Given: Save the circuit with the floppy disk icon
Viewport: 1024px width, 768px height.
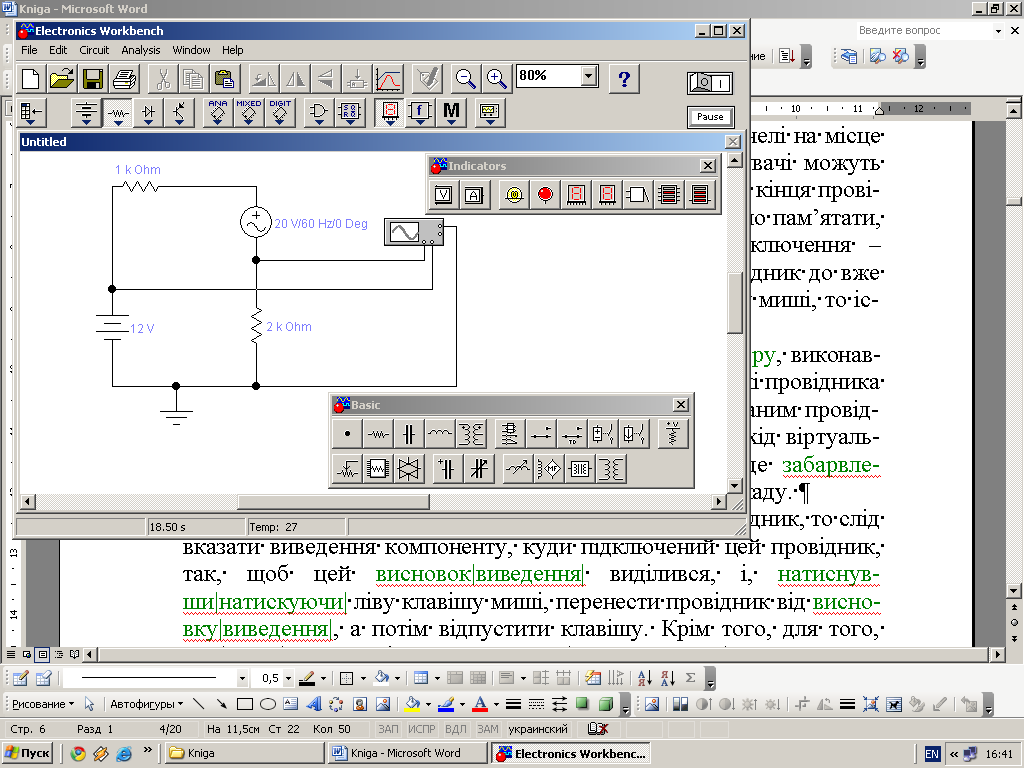Looking at the screenshot, I should coord(92,79).
